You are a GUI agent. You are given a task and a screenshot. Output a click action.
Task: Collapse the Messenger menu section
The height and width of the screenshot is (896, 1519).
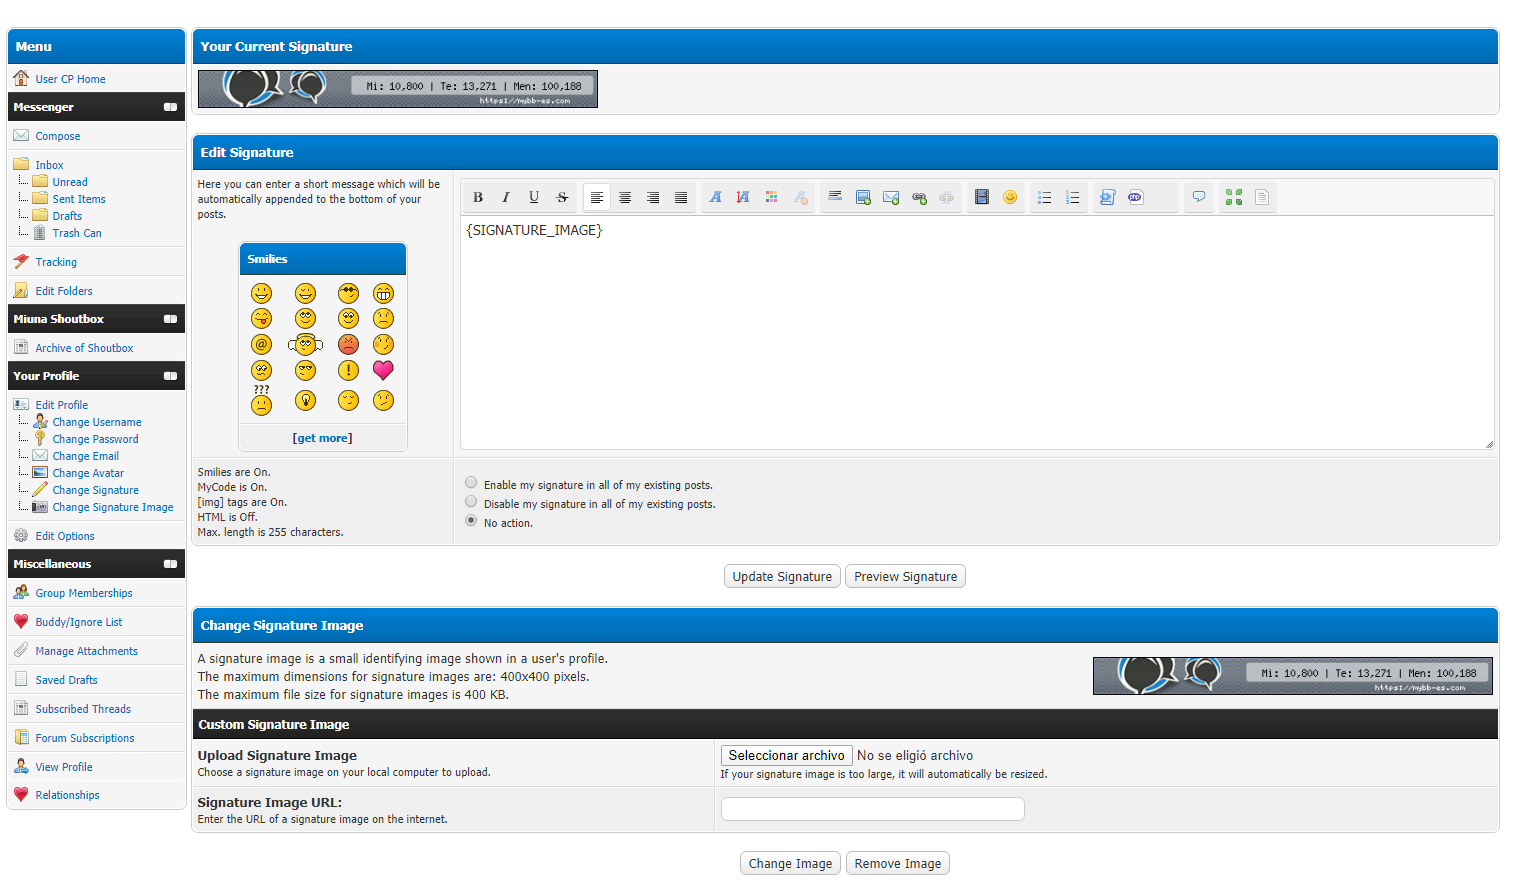pos(170,107)
